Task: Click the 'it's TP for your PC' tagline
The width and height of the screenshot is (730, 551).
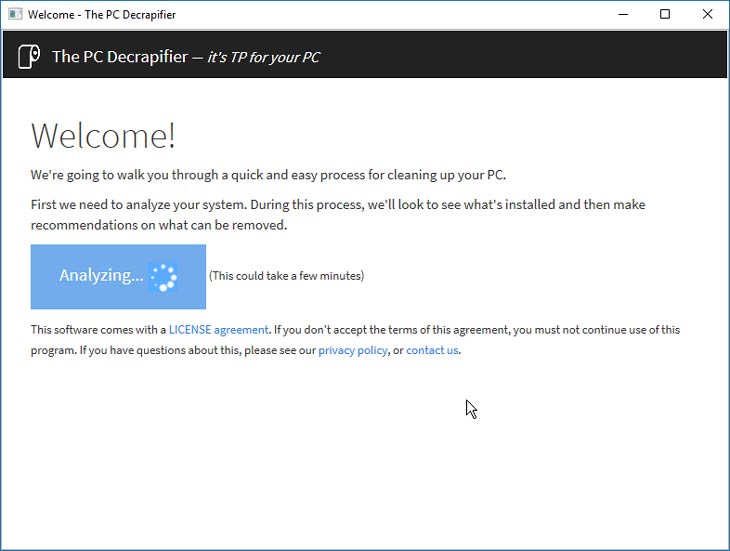Action: [264, 57]
